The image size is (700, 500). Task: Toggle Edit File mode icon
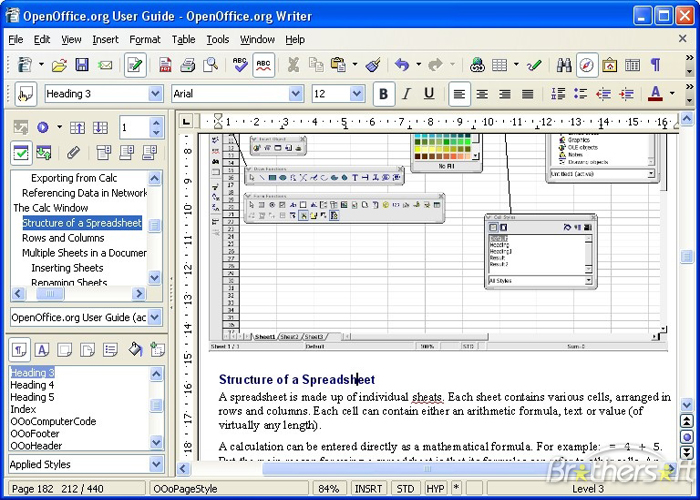(x=135, y=66)
